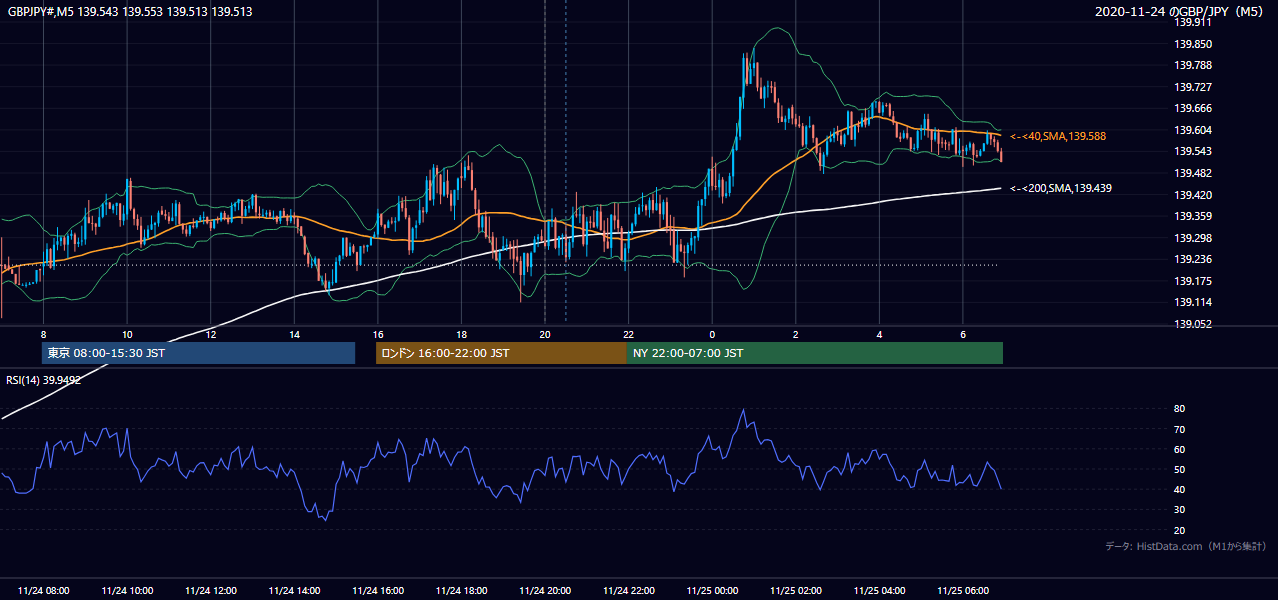Click the 11/24 12:00 time label
1278x600 pixels.
pos(211,591)
